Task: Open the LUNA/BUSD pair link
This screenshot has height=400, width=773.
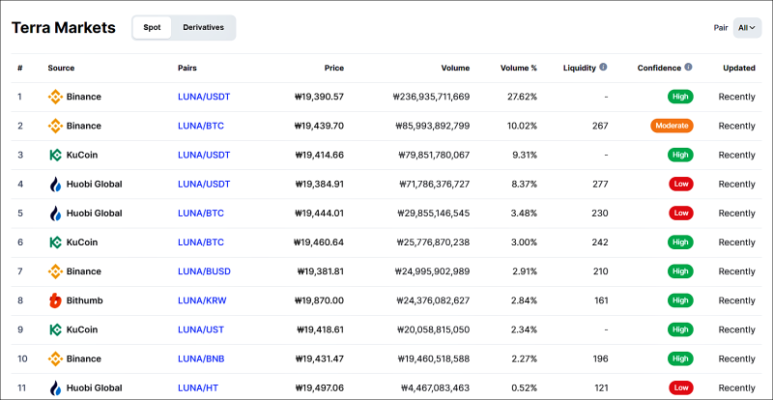Action: point(204,271)
